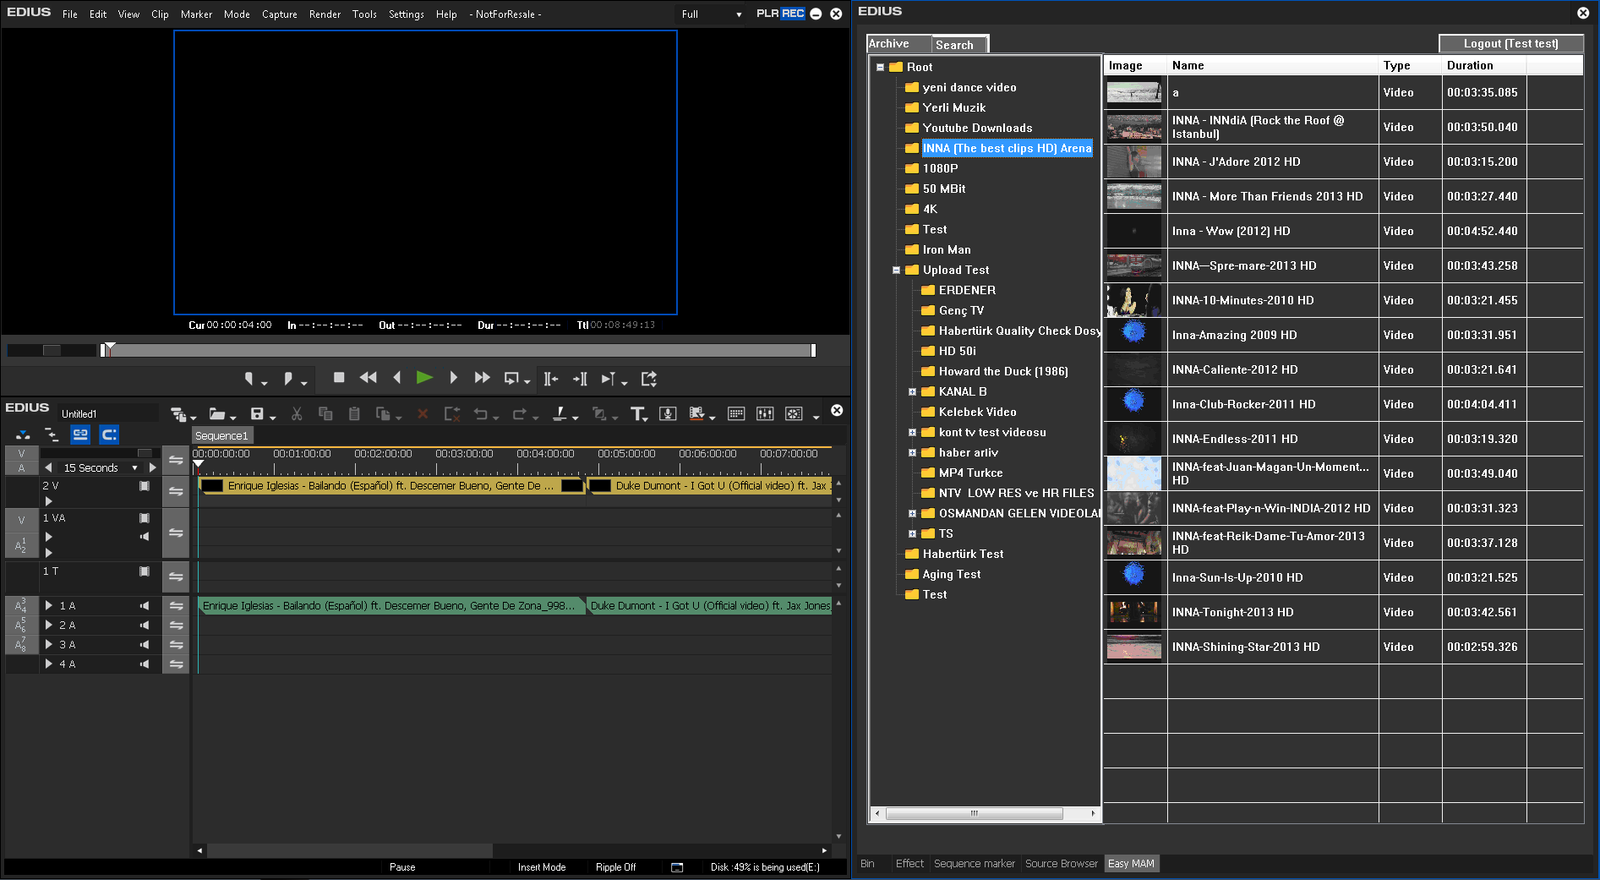Expand the haber arliv folder node
1600x880 pixels.
click(x=912, y=453)
